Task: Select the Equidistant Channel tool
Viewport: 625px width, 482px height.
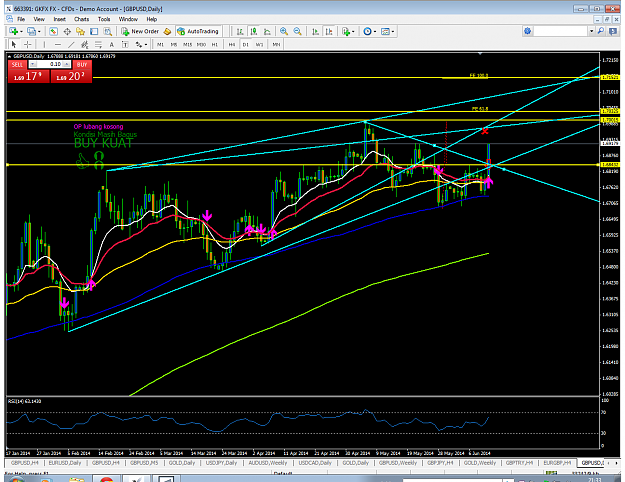Action: click(85, 44)
